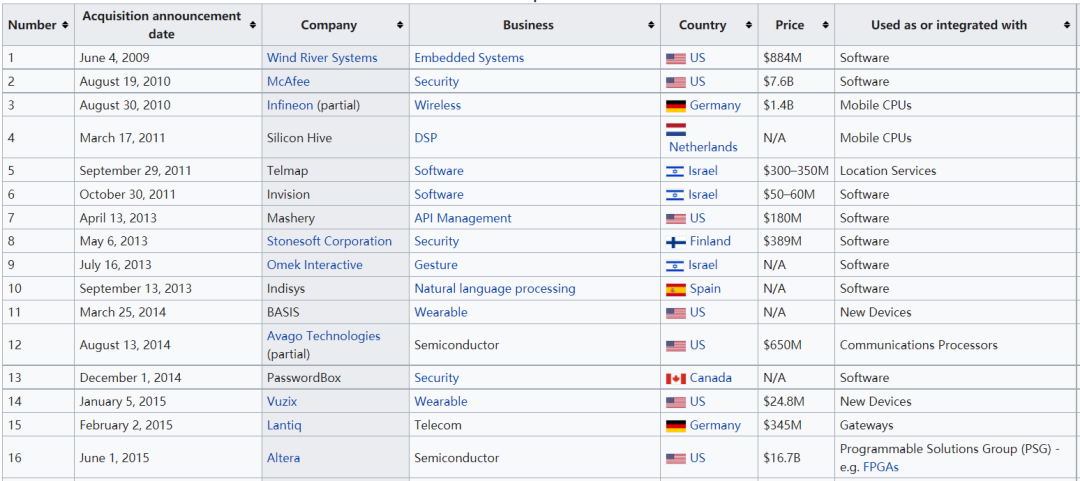Screen dimensions: 1080x481
Task: Click the Finland flag icon
Action: tap(676, 242)
